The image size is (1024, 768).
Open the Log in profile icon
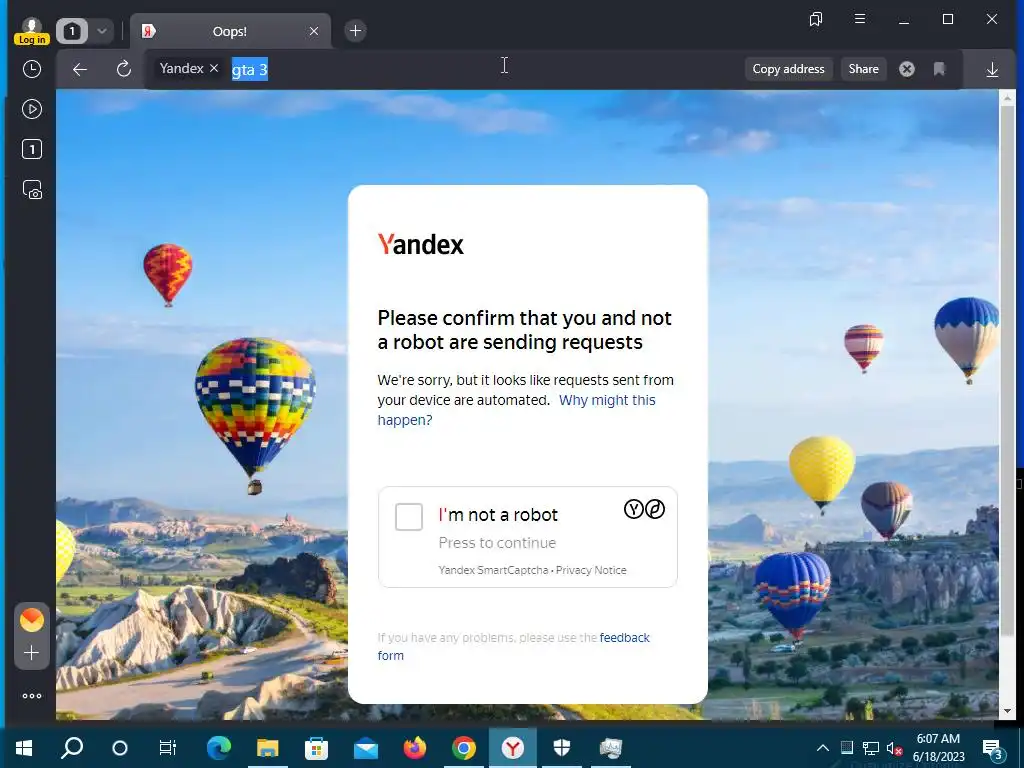31,31
